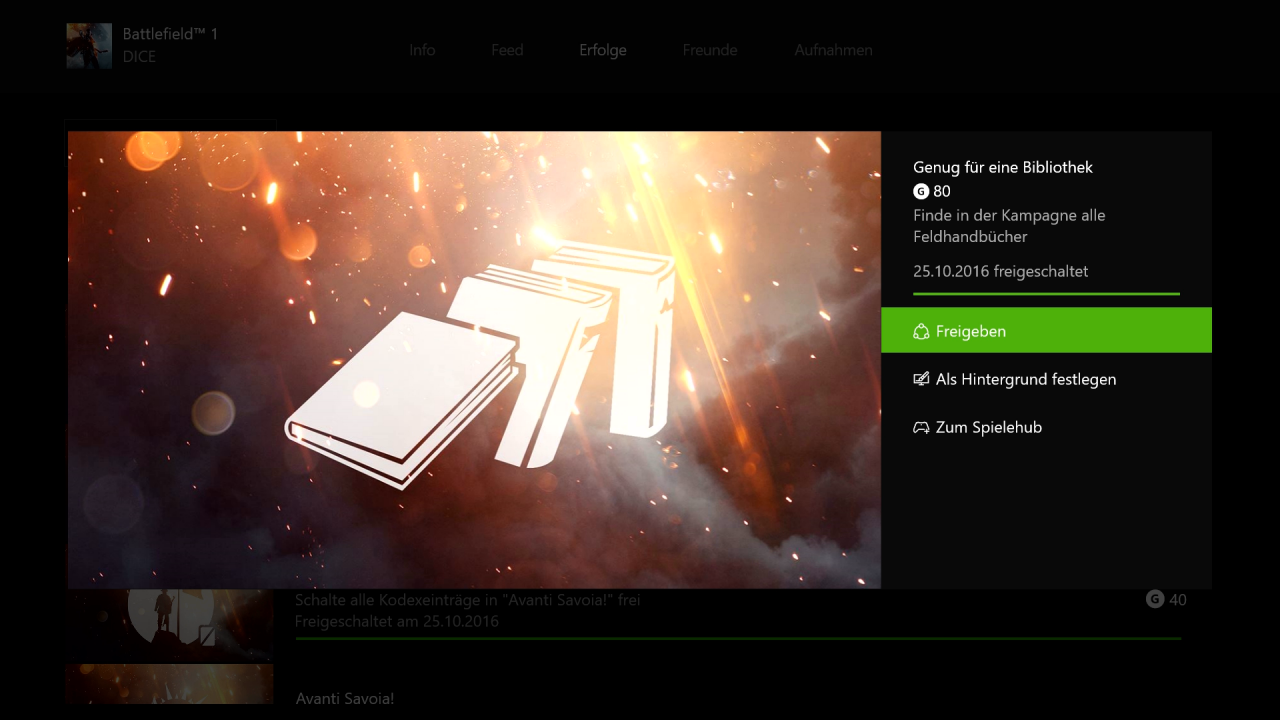Click the green achievement progress bar

[1046, 294]
